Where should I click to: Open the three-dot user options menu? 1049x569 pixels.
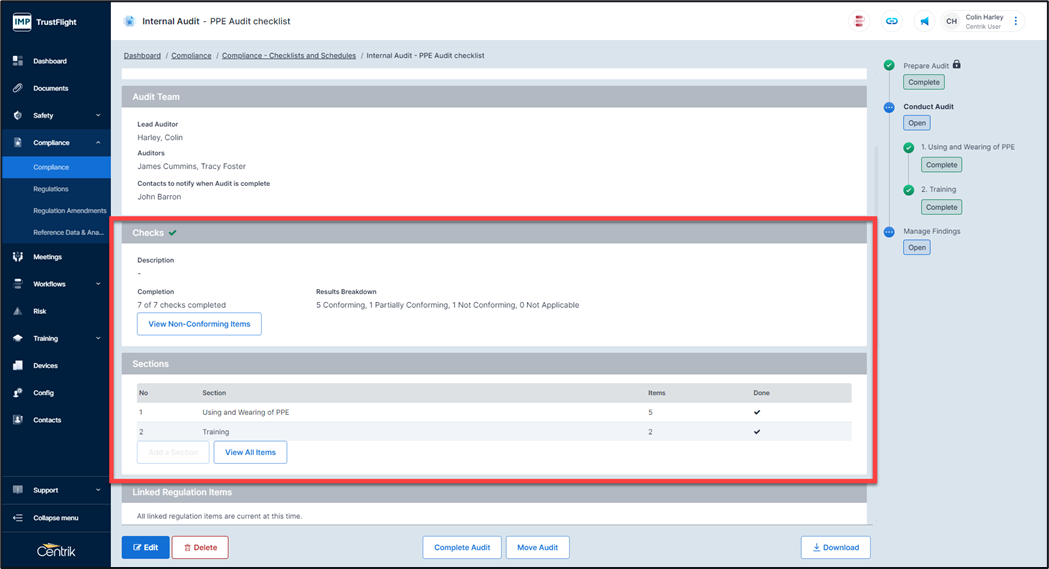click(1016, 21)
